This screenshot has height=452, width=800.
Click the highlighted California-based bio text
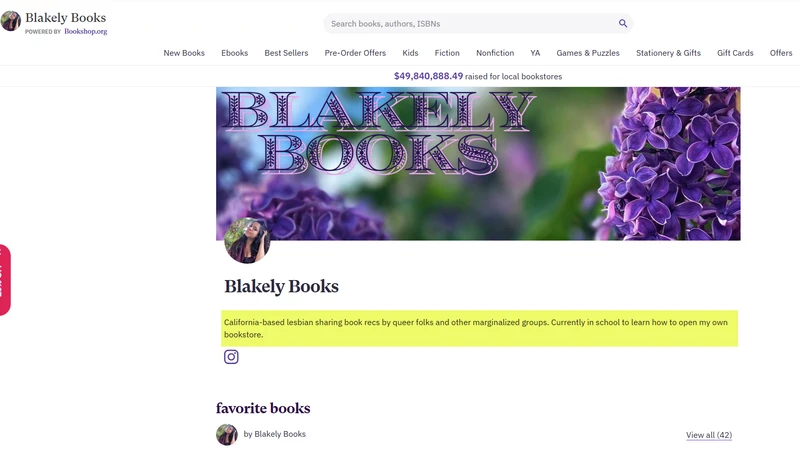479,329
